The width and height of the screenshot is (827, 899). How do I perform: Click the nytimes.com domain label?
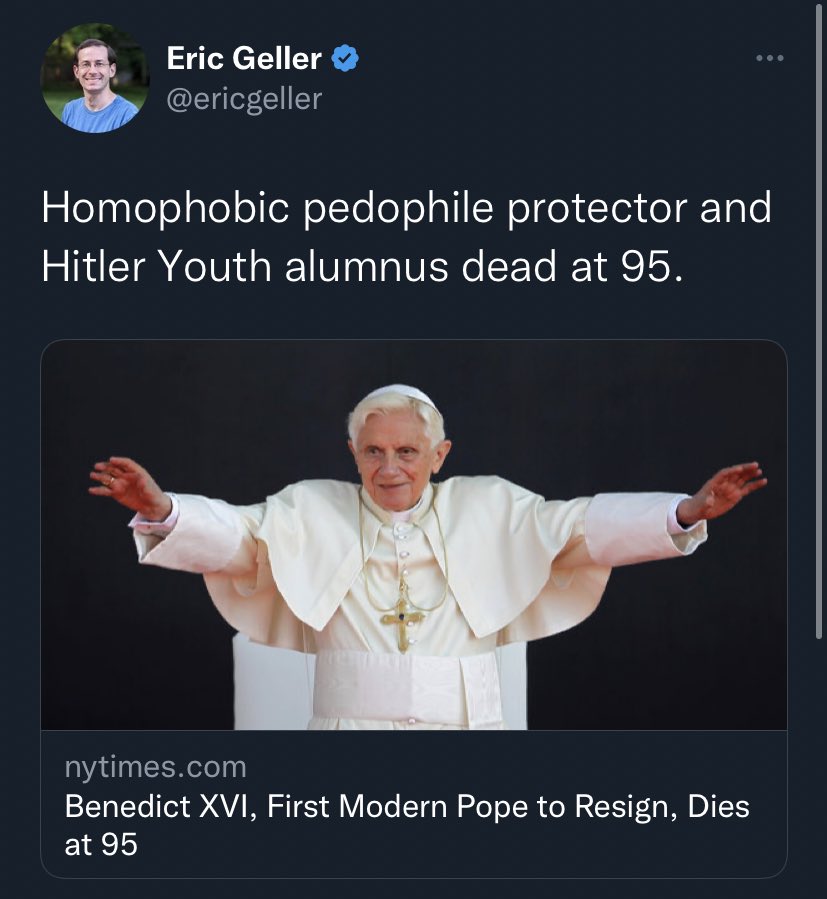tap(155, 767)
